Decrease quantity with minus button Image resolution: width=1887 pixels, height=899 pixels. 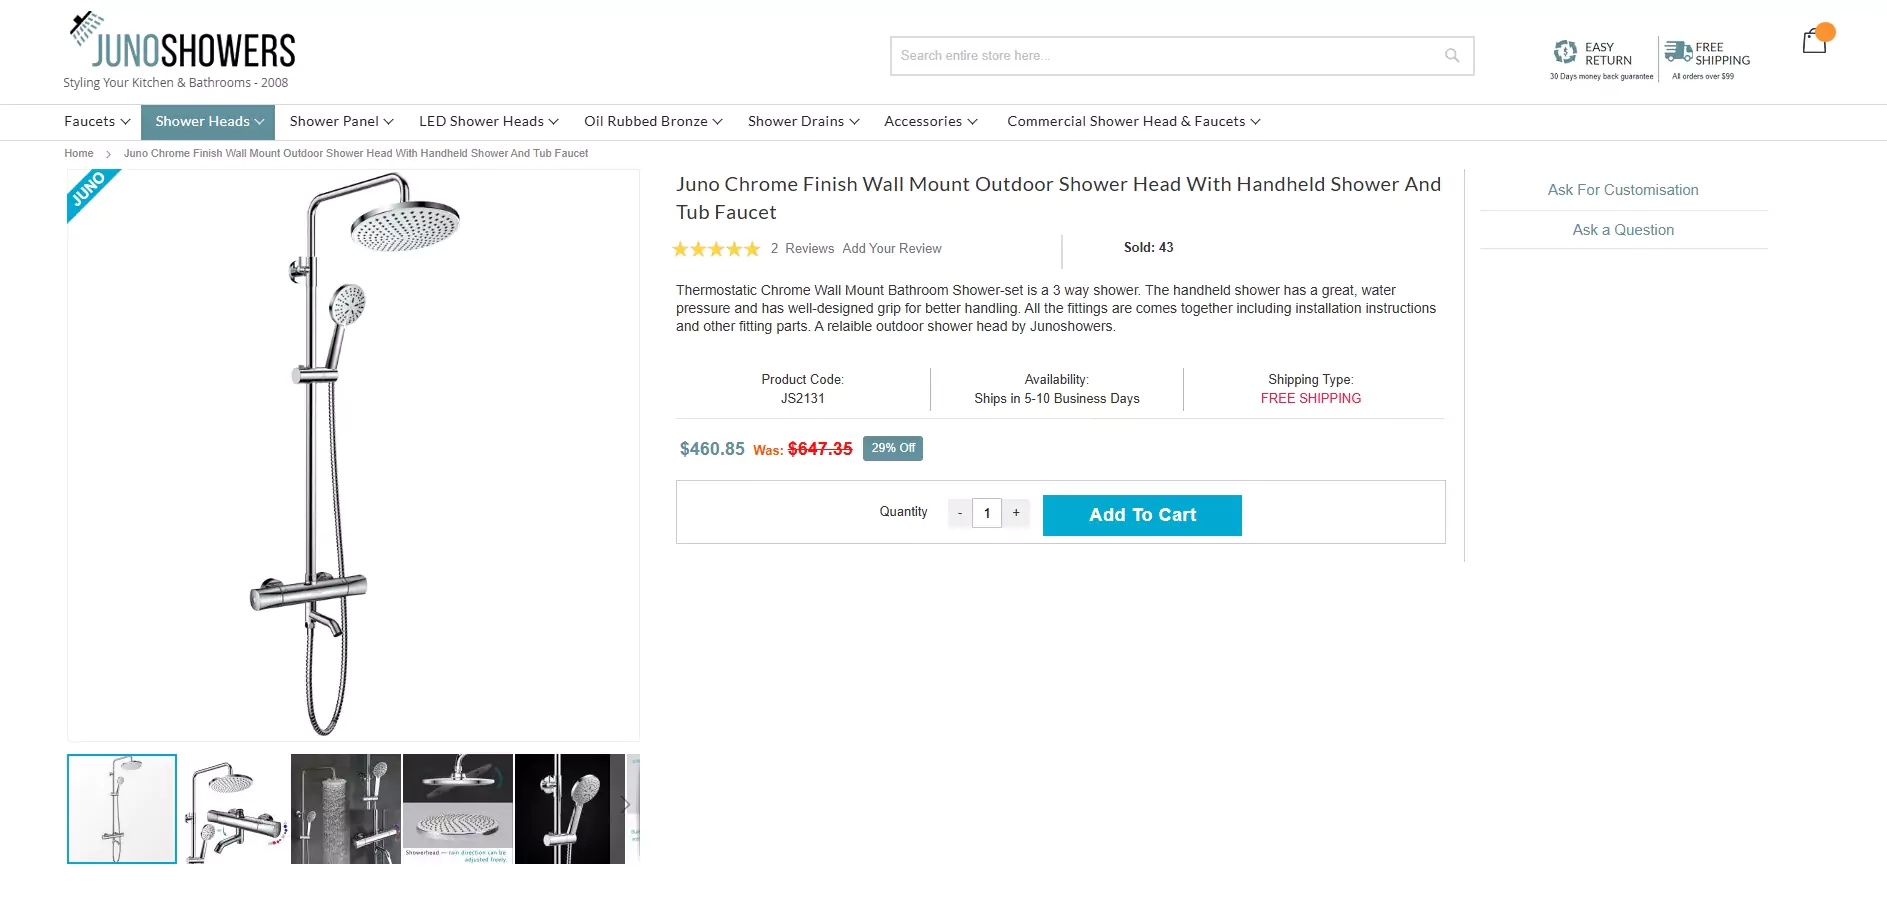[960, 513]
